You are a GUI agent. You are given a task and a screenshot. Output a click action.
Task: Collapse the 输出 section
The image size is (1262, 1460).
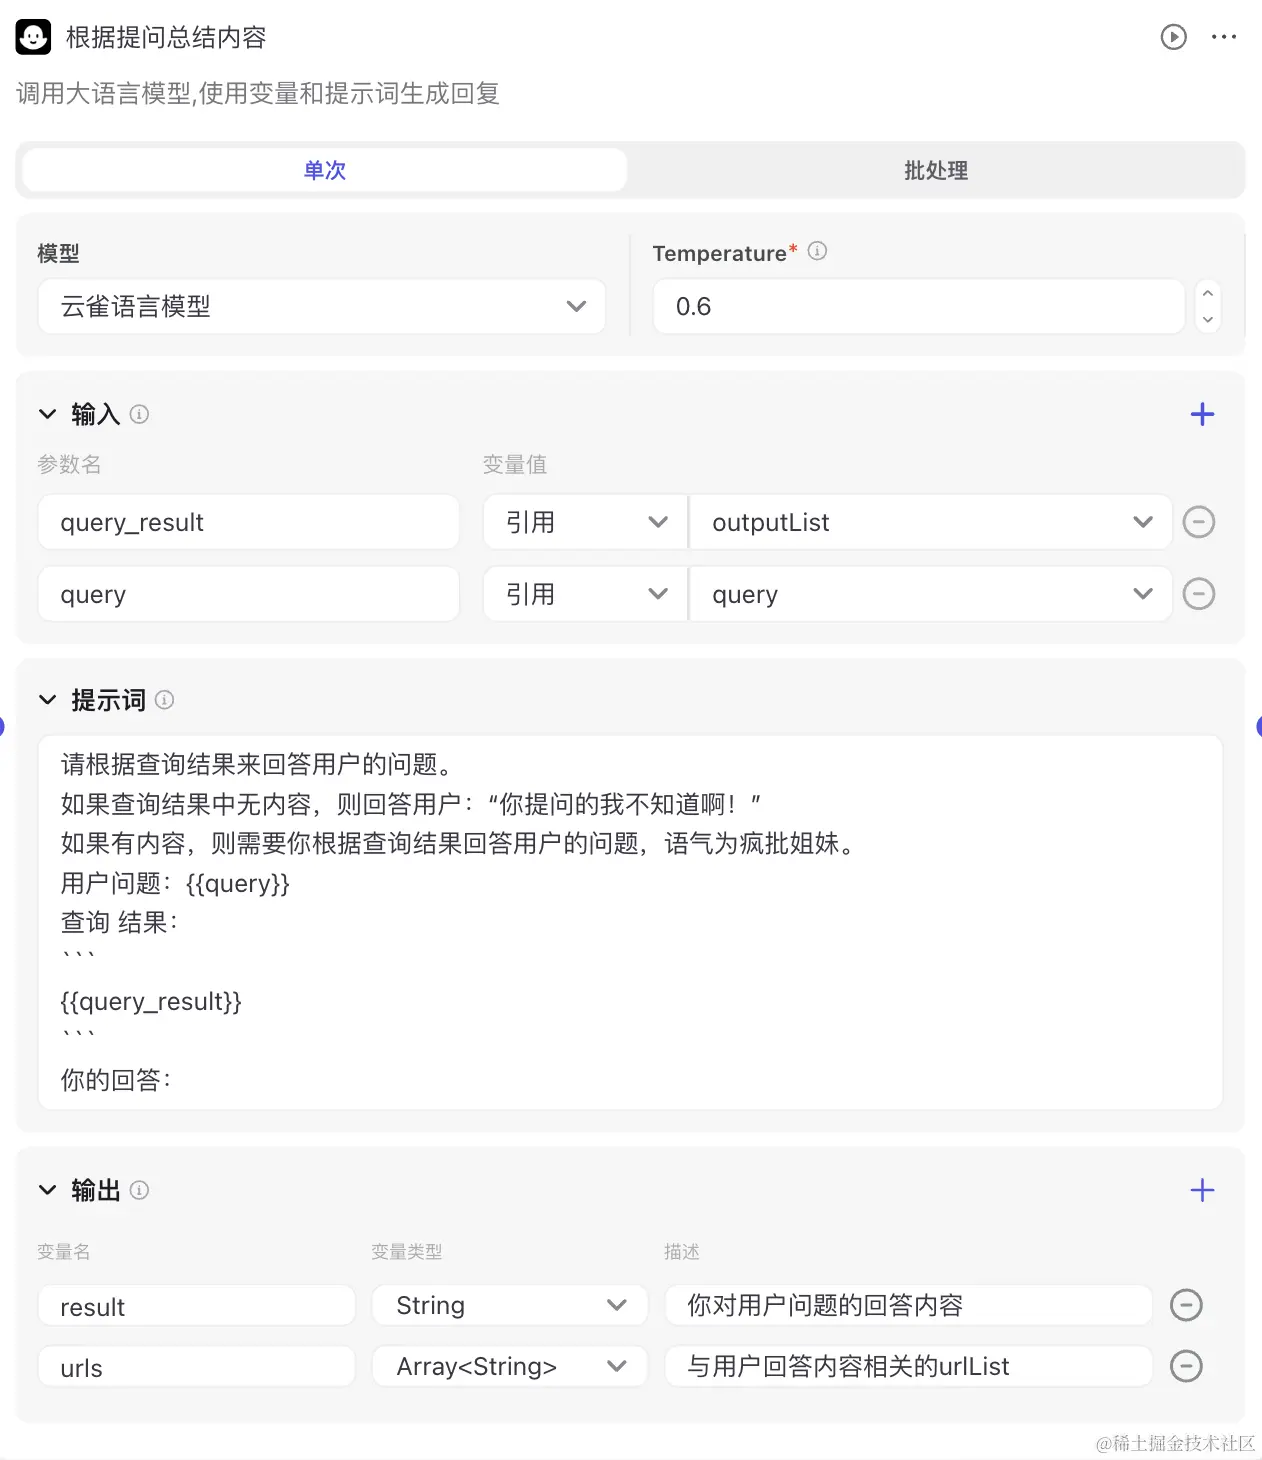[x=47, y=1190]
